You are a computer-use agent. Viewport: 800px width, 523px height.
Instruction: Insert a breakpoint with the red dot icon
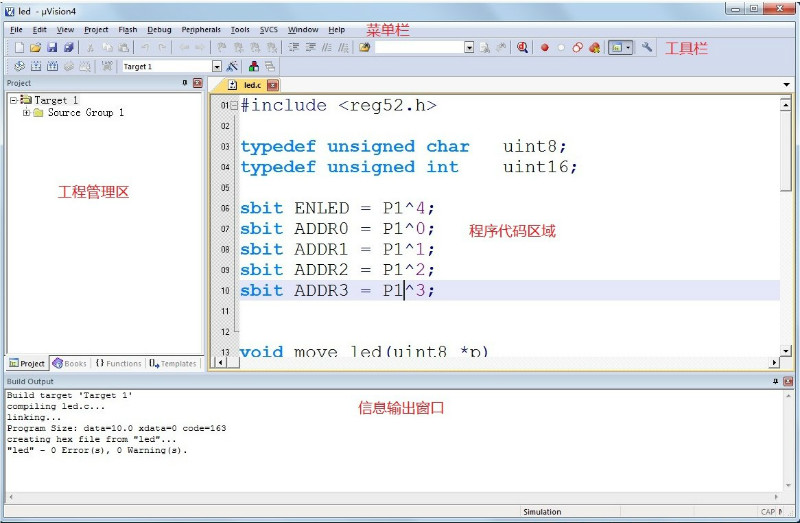point(545,47)
